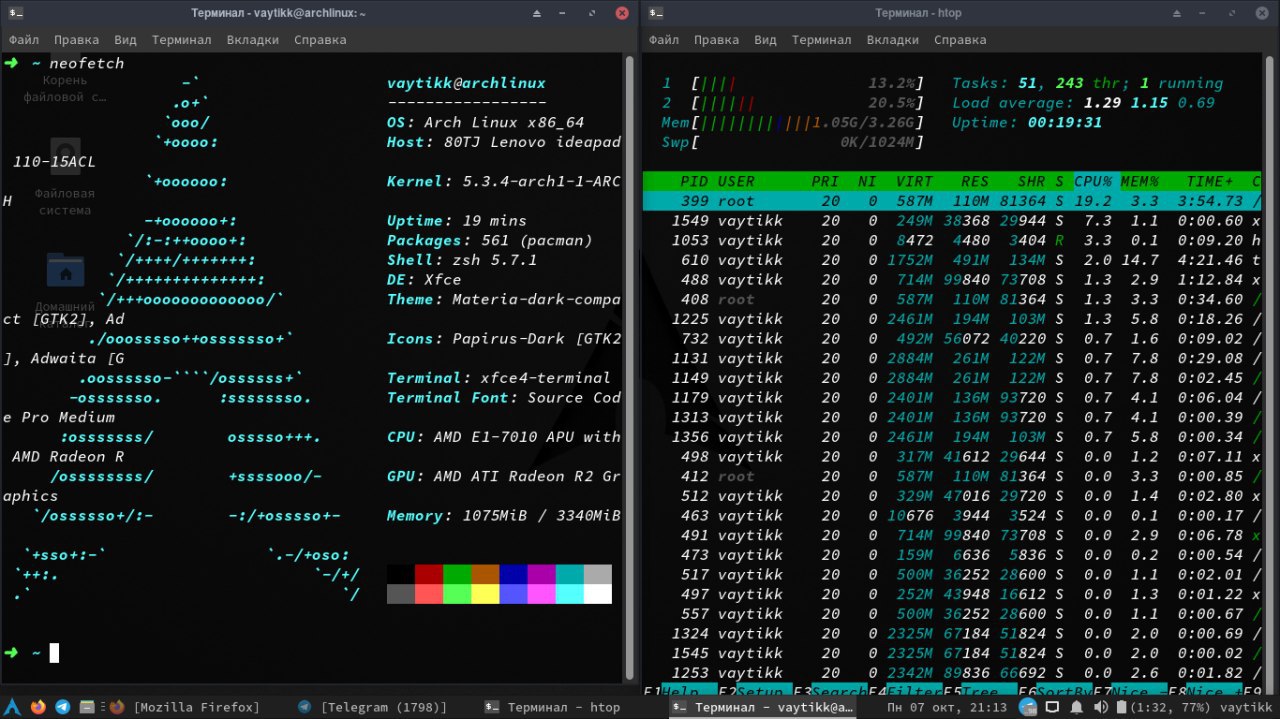This screenshot has height=719, width=1280.
Task: Click the shell prompt cursor in left terminal
Action: 55,653
